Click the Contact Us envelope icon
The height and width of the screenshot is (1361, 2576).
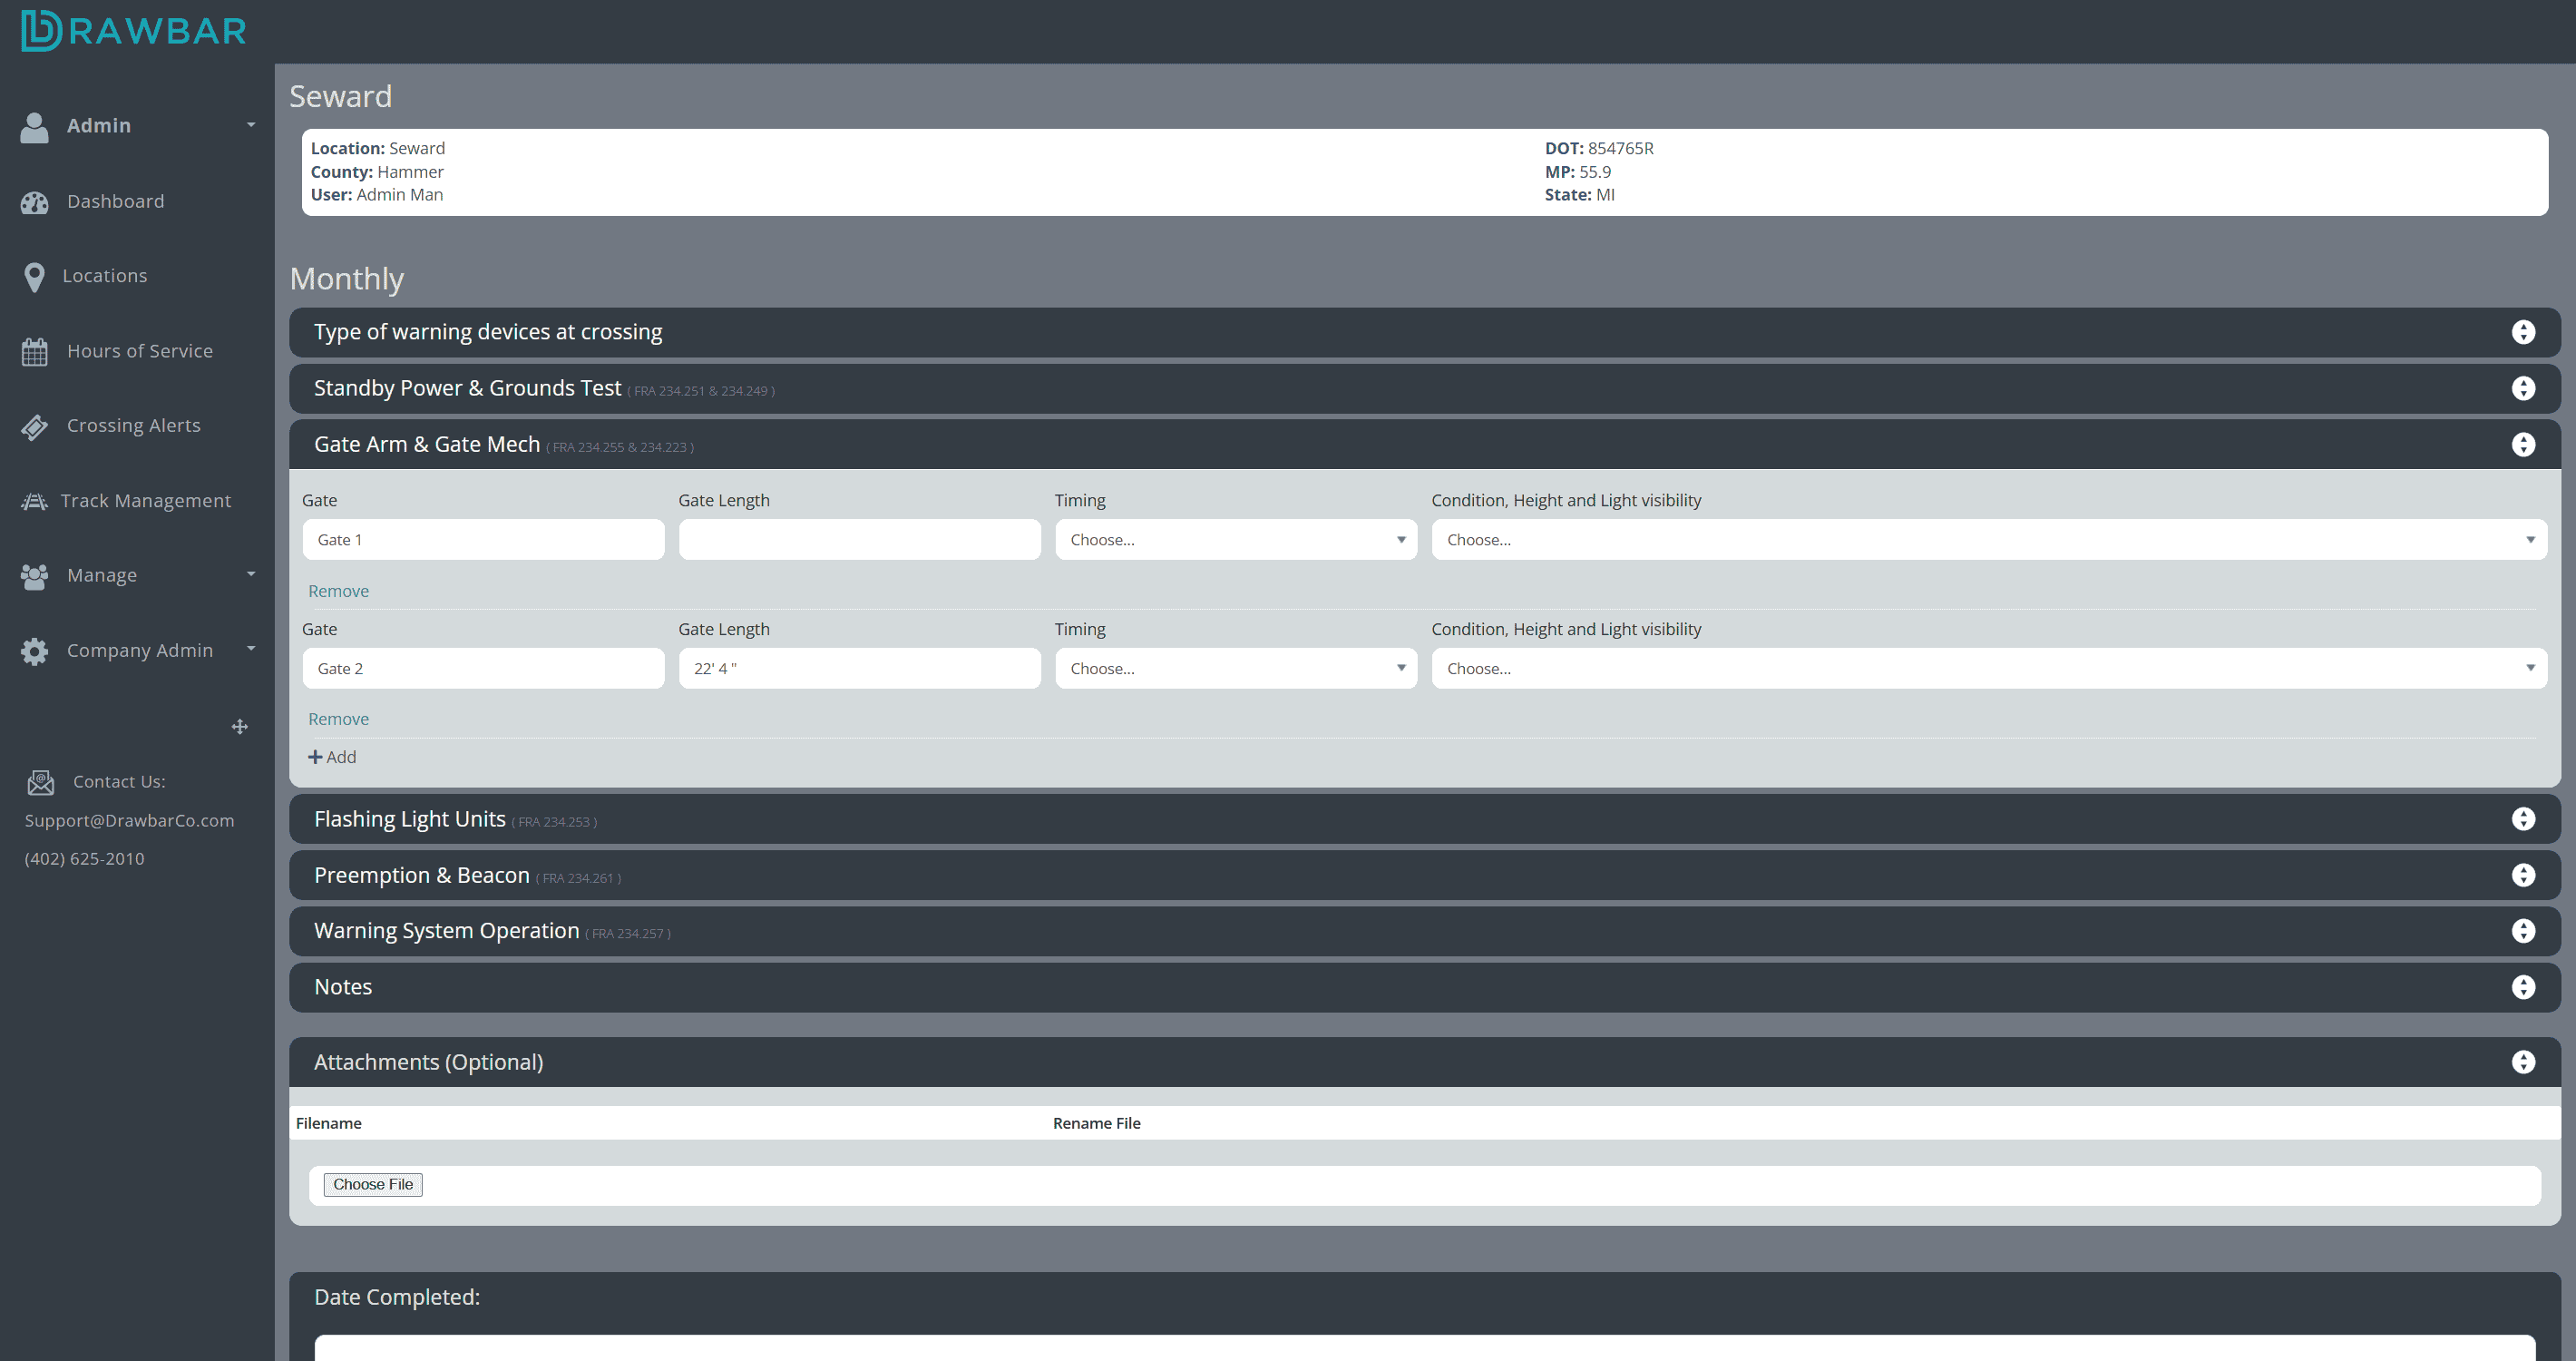(x=41, y=782)
